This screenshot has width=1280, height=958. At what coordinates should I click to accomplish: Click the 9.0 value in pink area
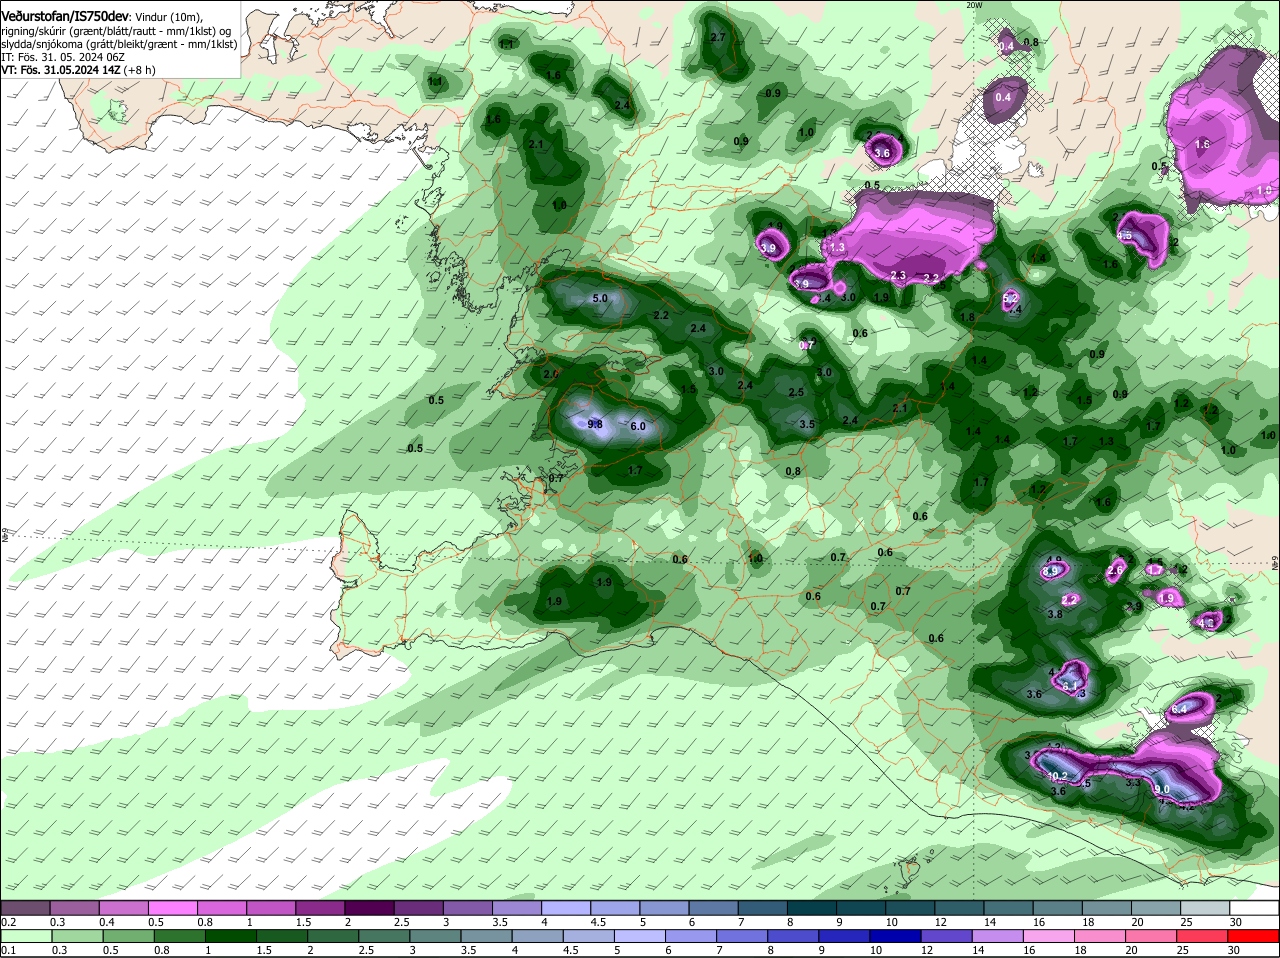(1162, 789)
